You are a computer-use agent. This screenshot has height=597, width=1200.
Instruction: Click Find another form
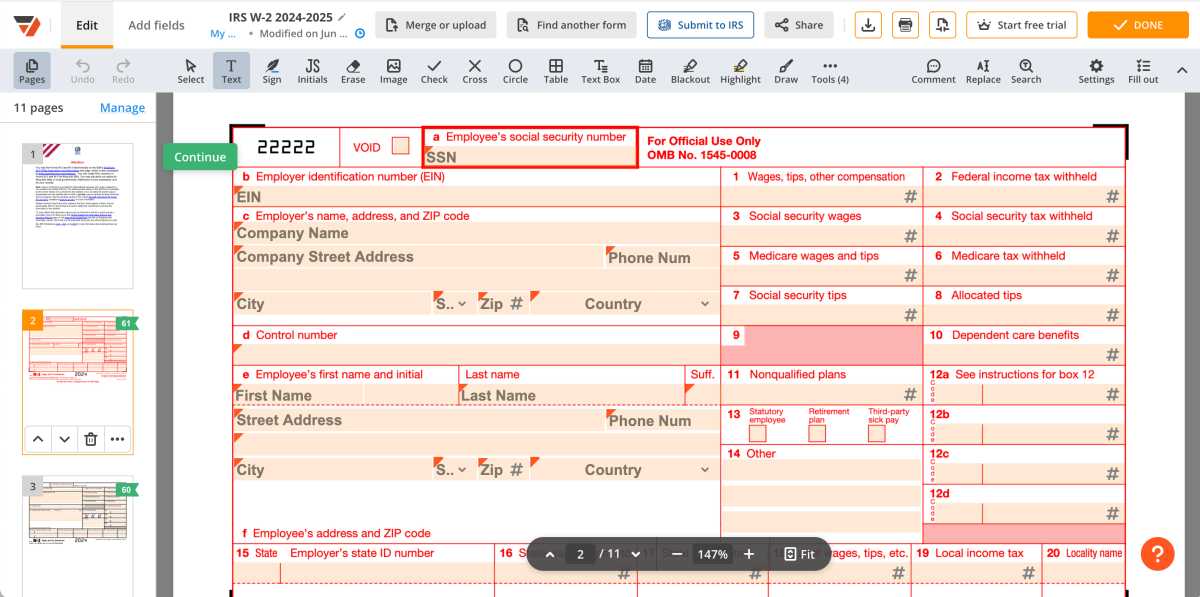click(572, 25)
